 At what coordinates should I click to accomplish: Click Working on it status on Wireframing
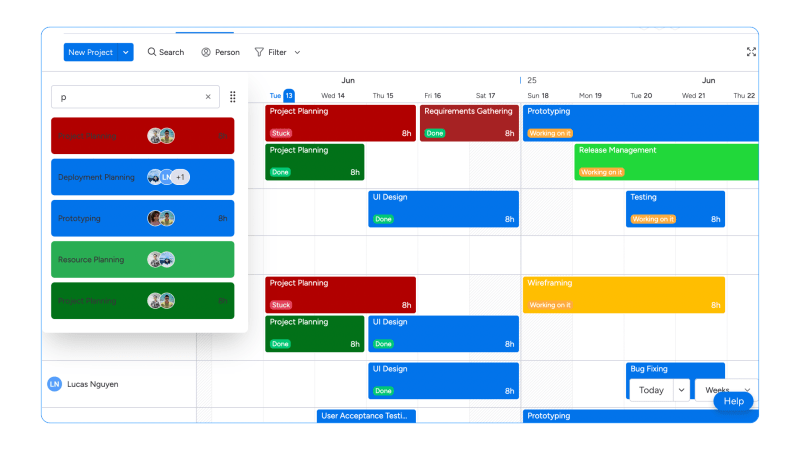coord(550,305)
